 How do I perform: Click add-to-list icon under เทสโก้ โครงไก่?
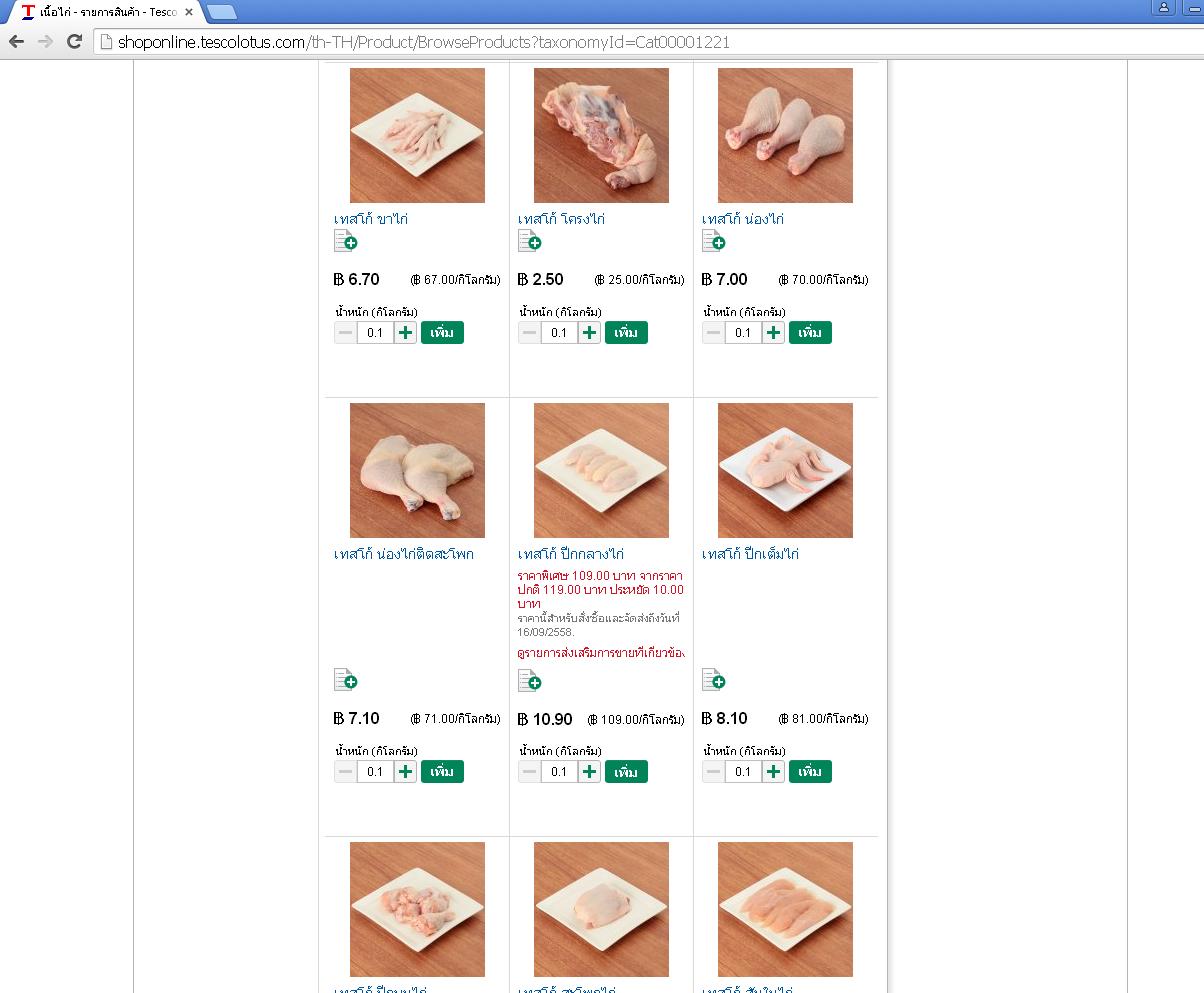[529, 241]
